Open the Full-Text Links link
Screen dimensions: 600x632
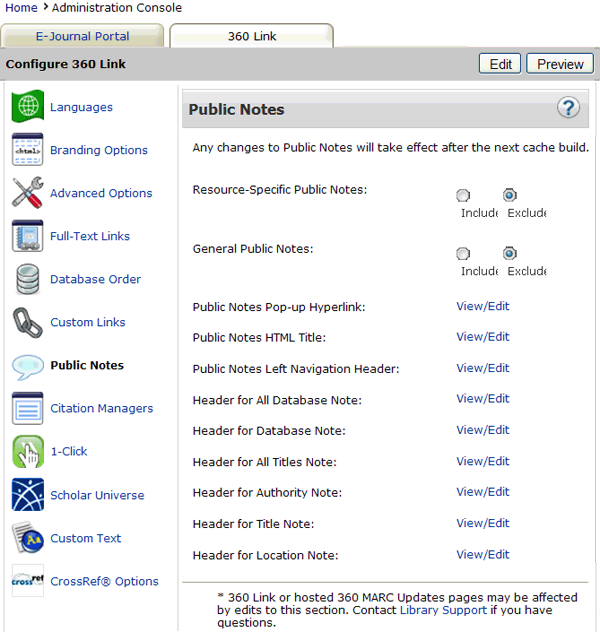(x=90, y=236)
